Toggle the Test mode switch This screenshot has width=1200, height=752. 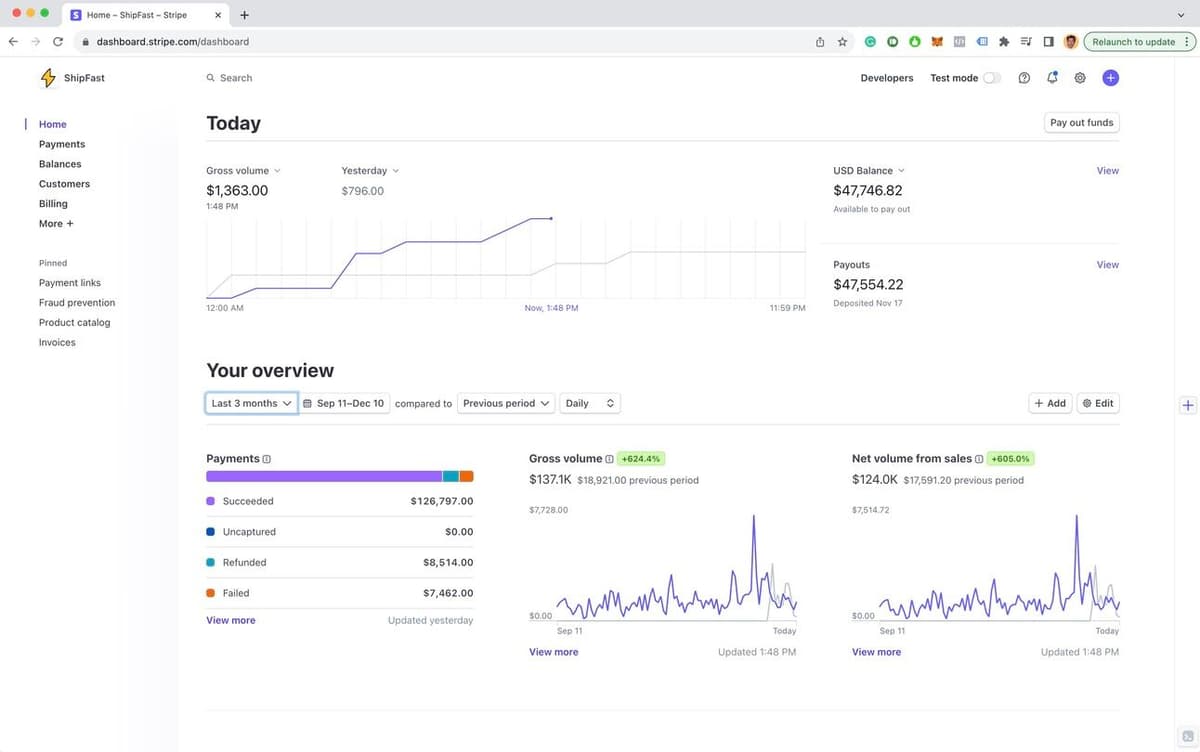pyautogui.click(x=991, y=78)
